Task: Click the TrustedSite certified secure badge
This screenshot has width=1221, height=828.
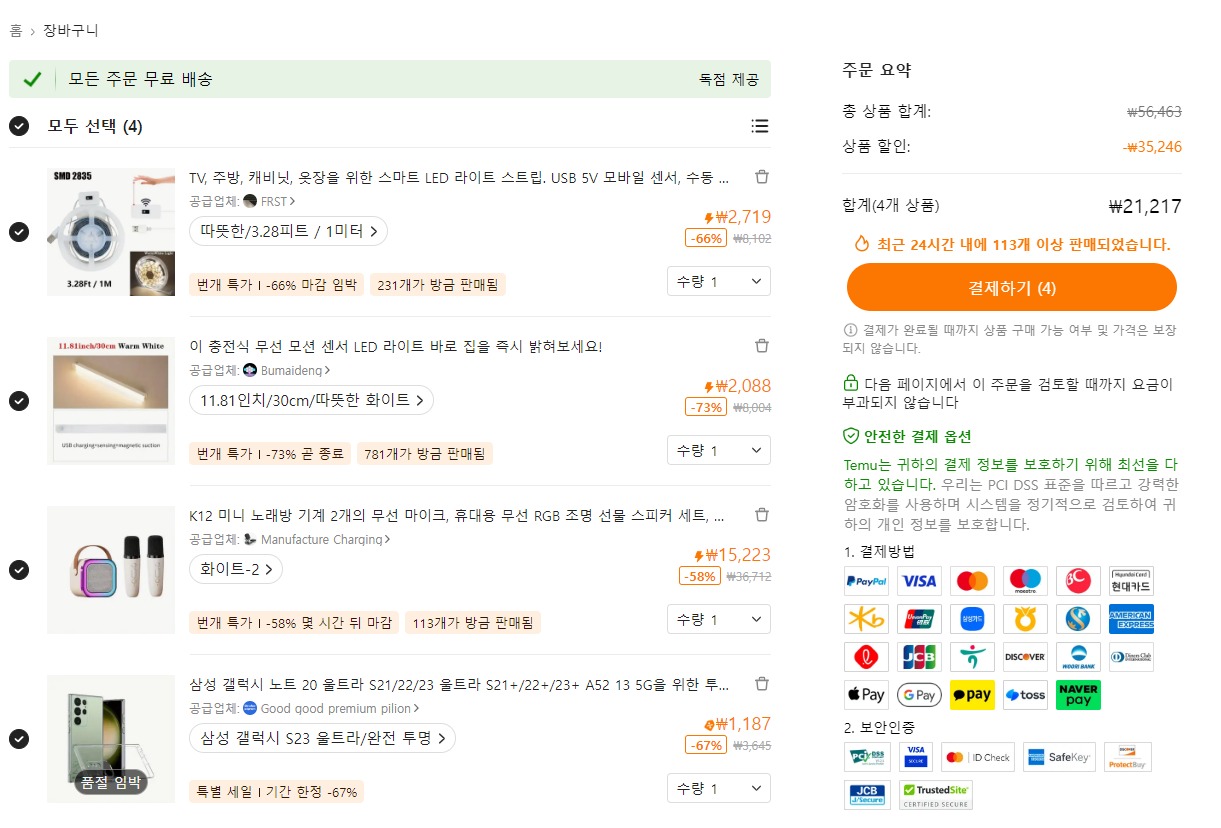Action: pyautogui.click(x=936, y=795)
